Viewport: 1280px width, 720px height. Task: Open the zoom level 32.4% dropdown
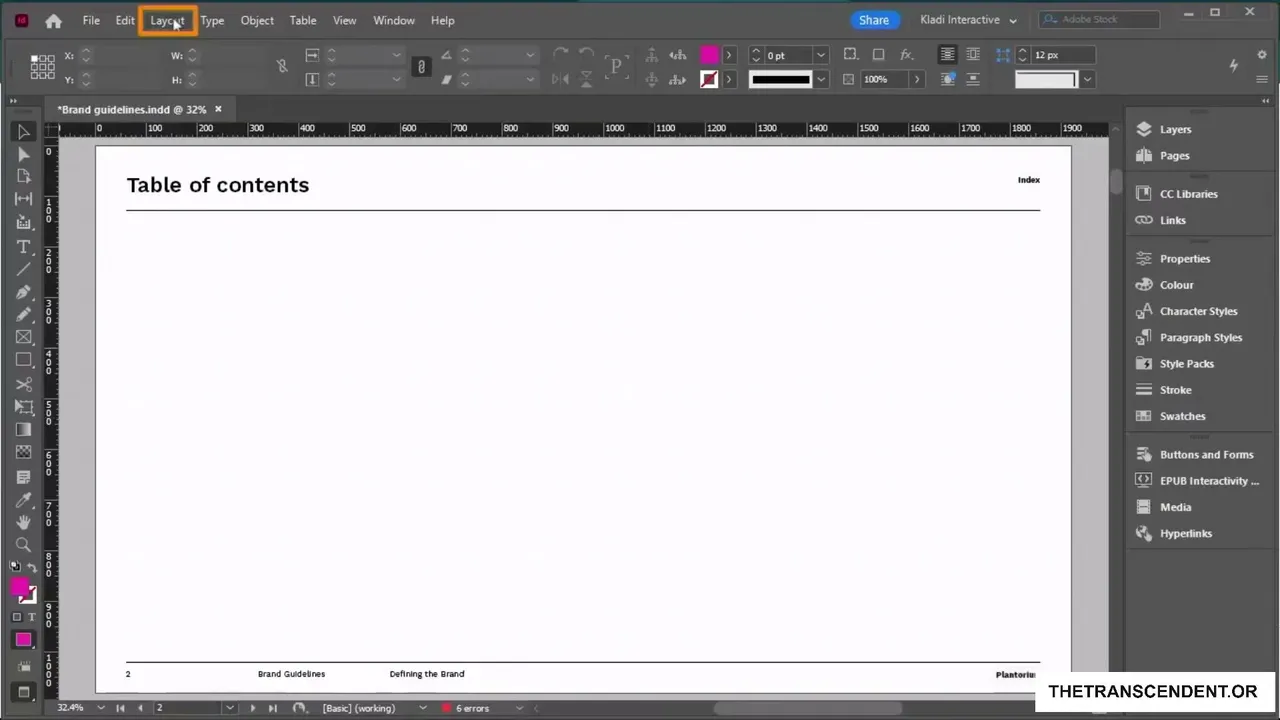point(101,708)
